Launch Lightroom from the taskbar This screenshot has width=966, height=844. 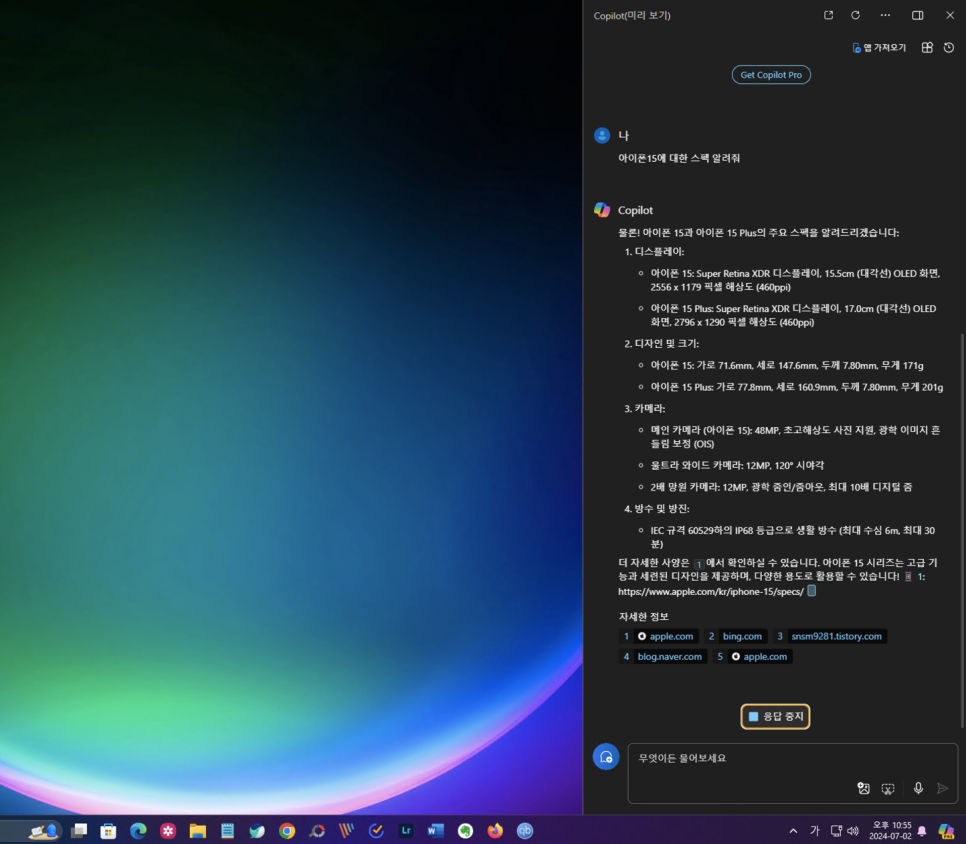coord(406,830)
